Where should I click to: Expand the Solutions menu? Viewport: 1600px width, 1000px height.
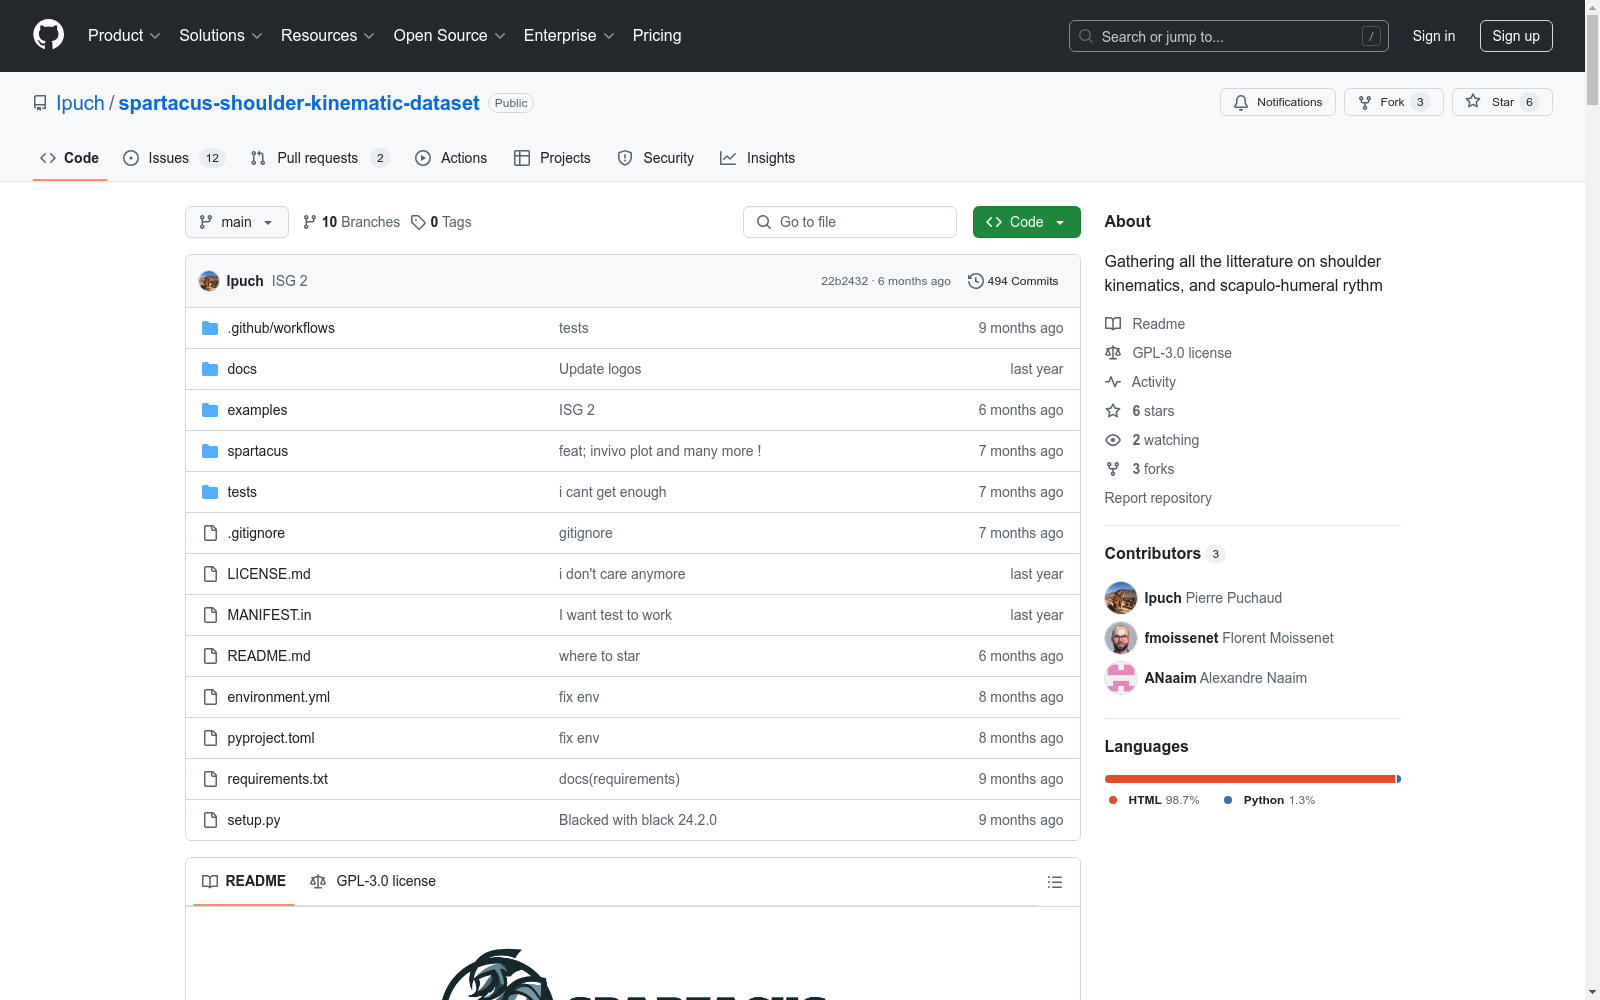(221, 35)
